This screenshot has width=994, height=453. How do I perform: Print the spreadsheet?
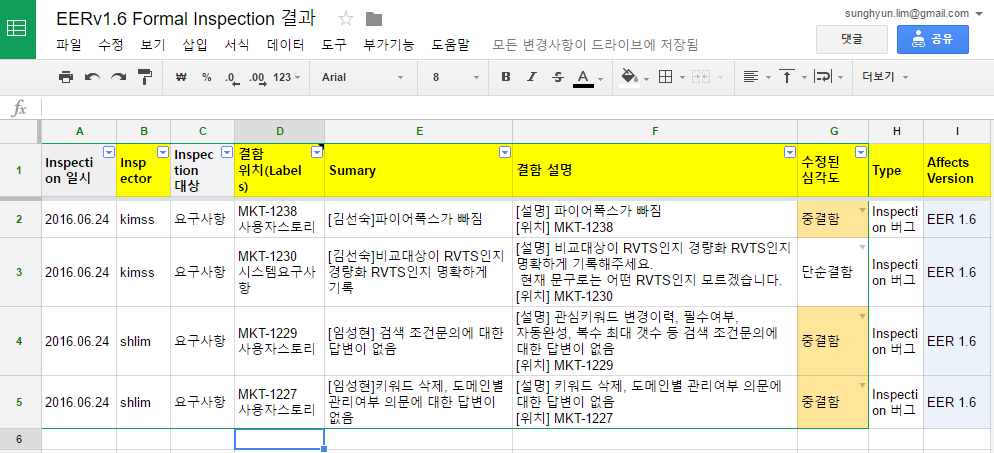click(x=65, y=77)
